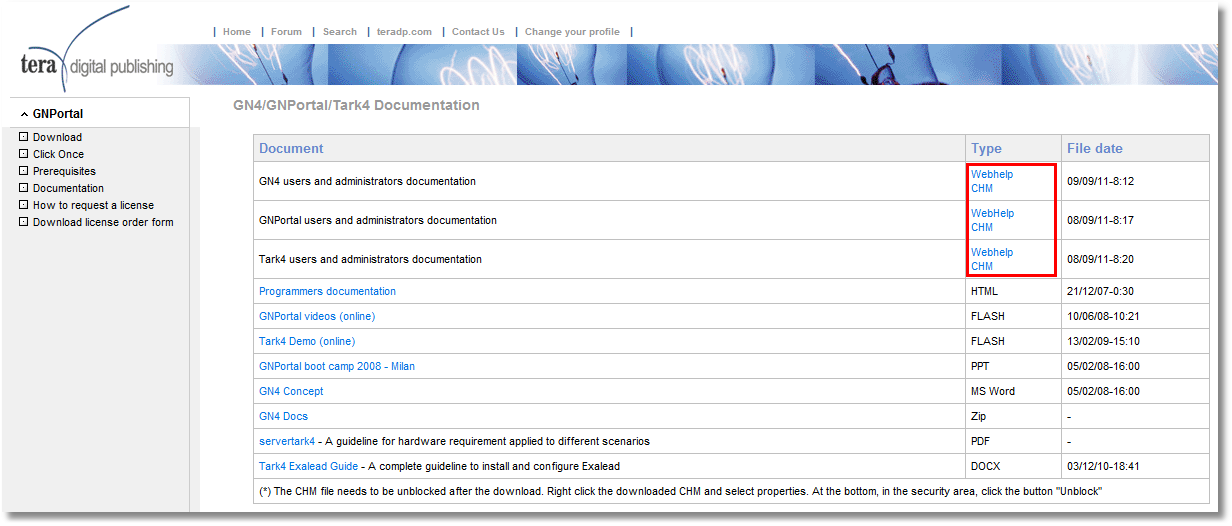Download the GN4 Docs zip link
1232x526 pixels.
[x=283, y=416]
